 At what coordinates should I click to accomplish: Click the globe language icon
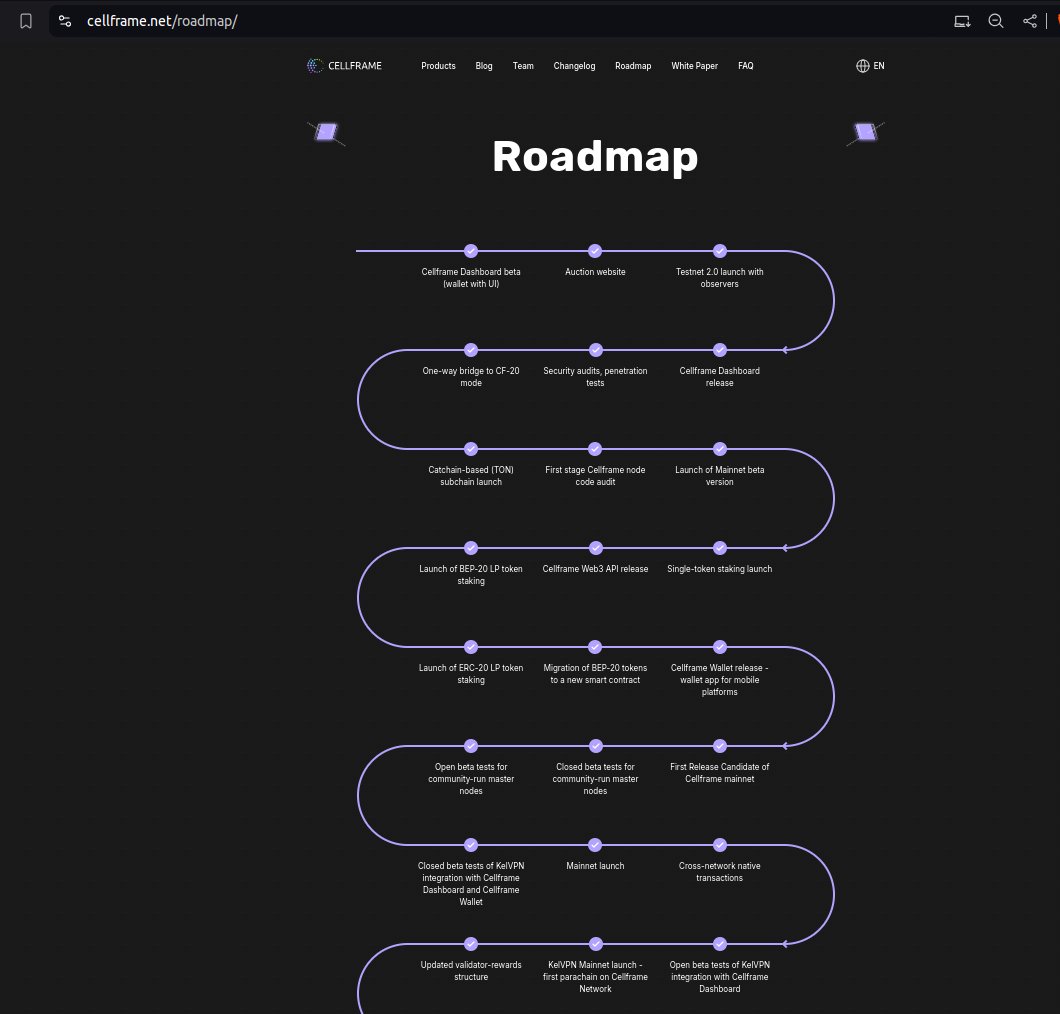pyautogui.click(x=863, y=66)
